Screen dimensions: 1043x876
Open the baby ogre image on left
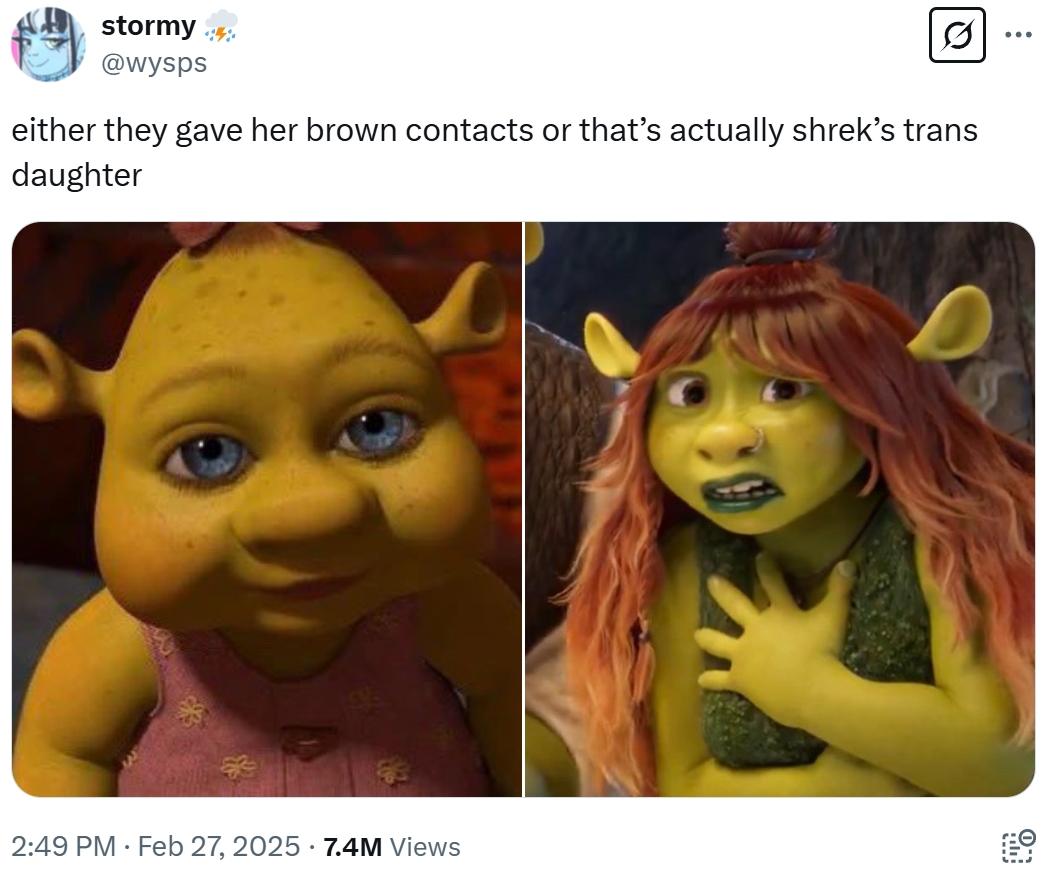pyautogui.click(x=267, y=509)
